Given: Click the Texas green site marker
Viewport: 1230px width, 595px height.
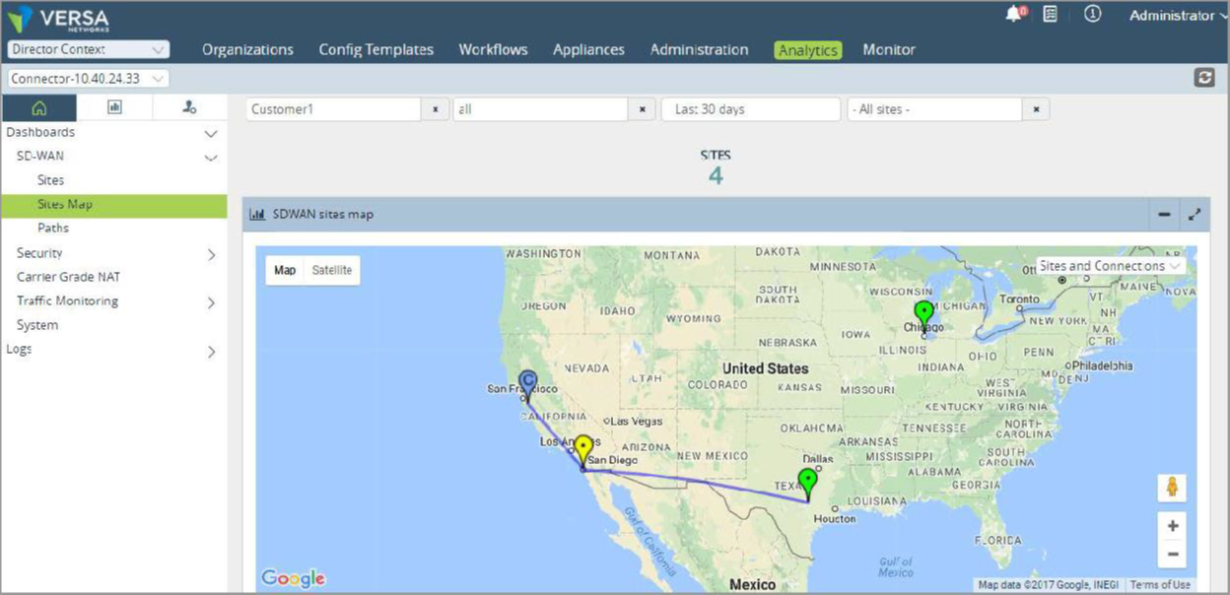Looking at the screenshot, I should click(807, 484).
